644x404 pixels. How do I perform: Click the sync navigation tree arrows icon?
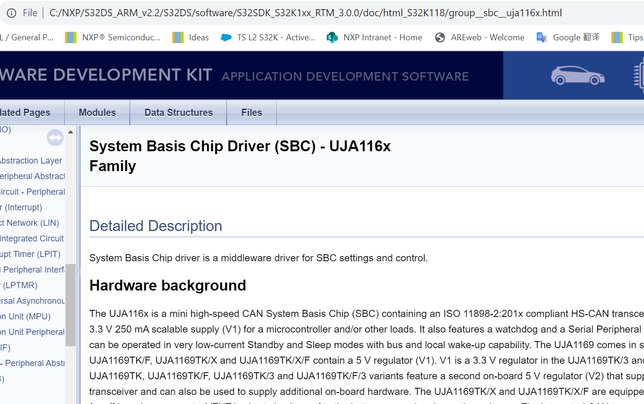coord(55,138)
